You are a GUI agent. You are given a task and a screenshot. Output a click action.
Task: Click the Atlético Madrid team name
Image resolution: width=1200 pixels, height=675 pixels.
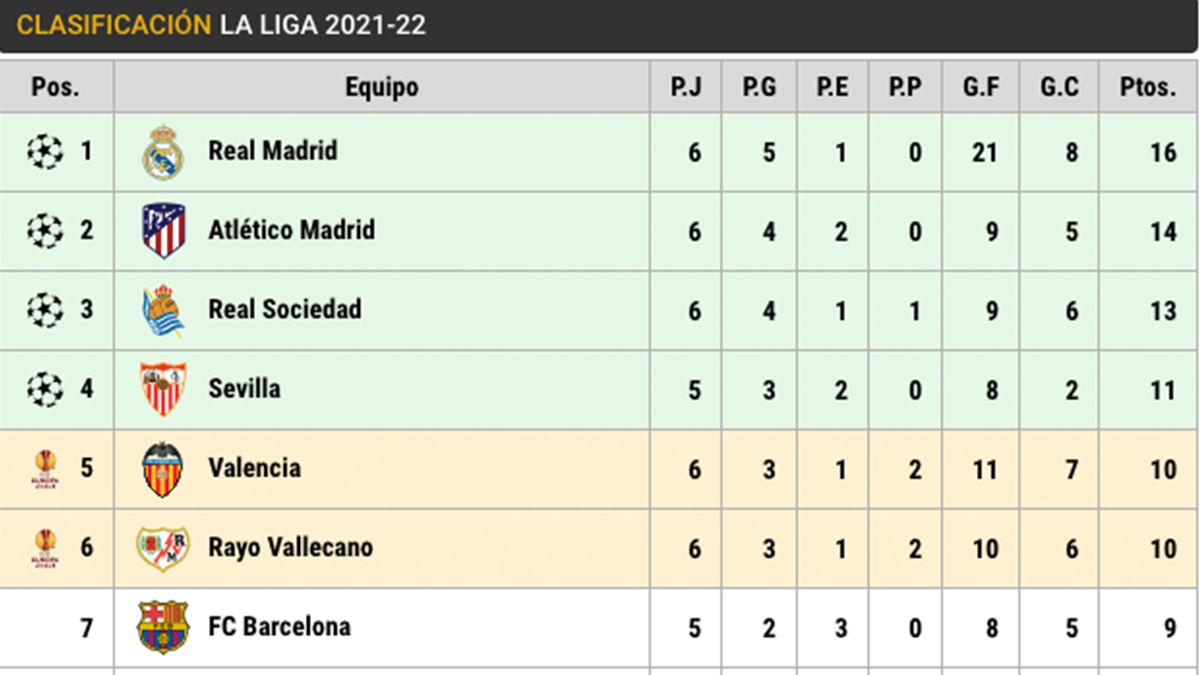(291, 230)
